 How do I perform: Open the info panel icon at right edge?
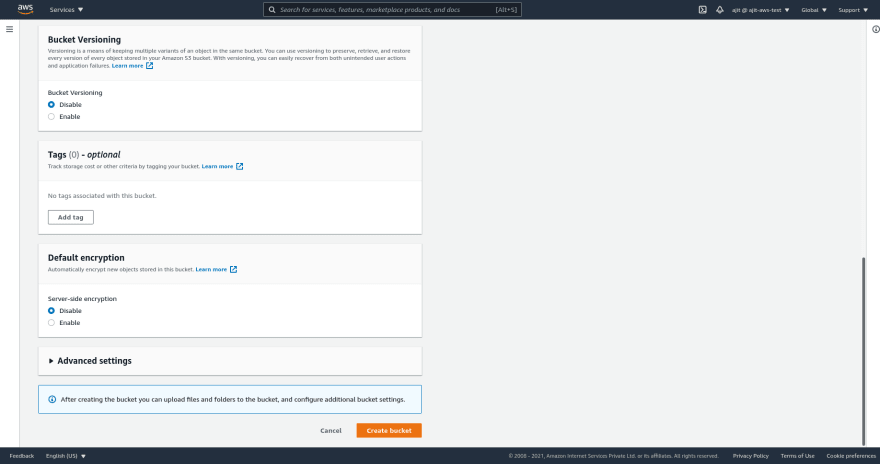tap(876, 29)
